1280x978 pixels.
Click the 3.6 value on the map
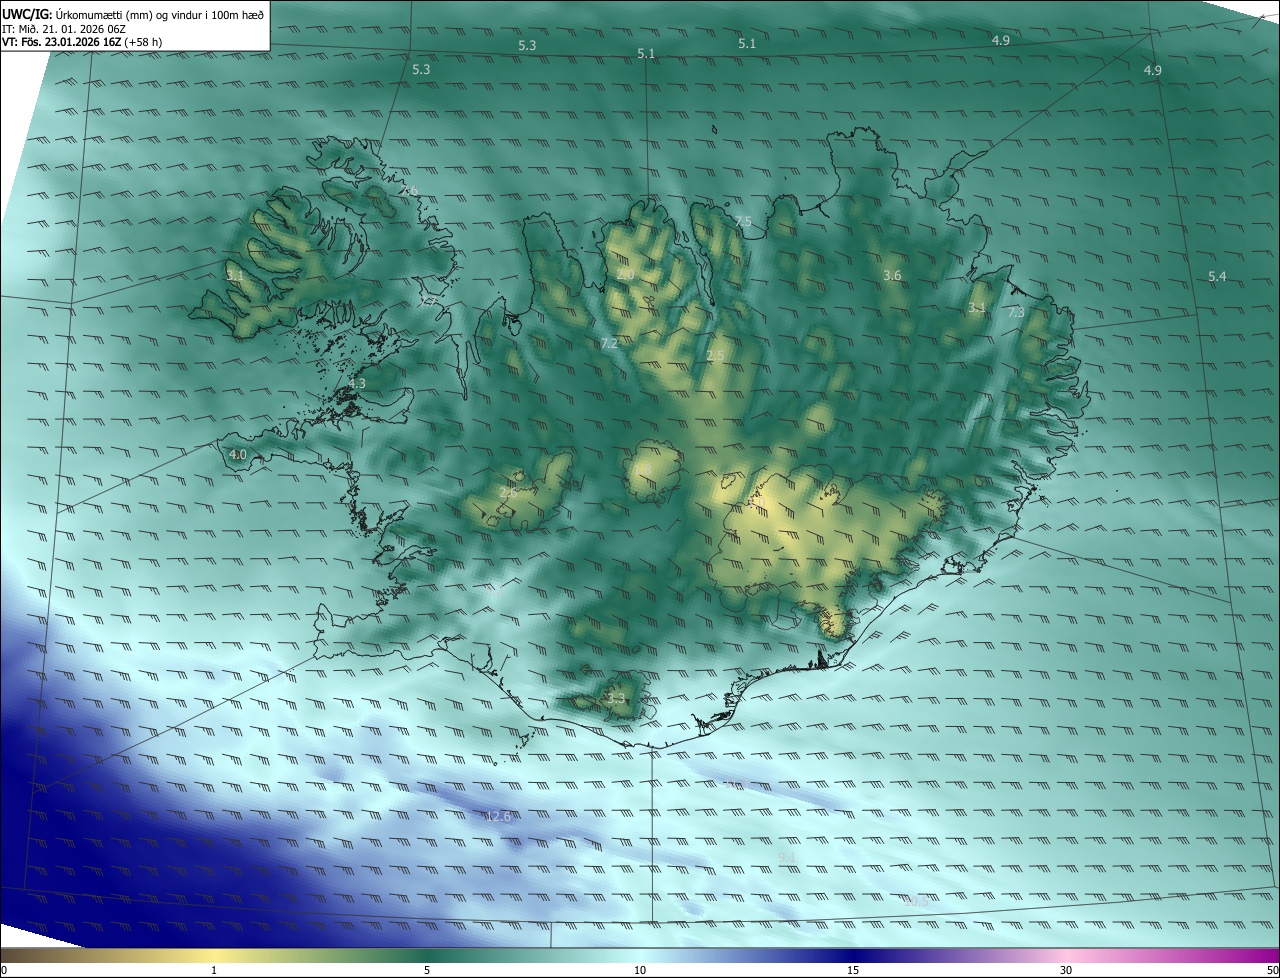[x=893, y=276]
